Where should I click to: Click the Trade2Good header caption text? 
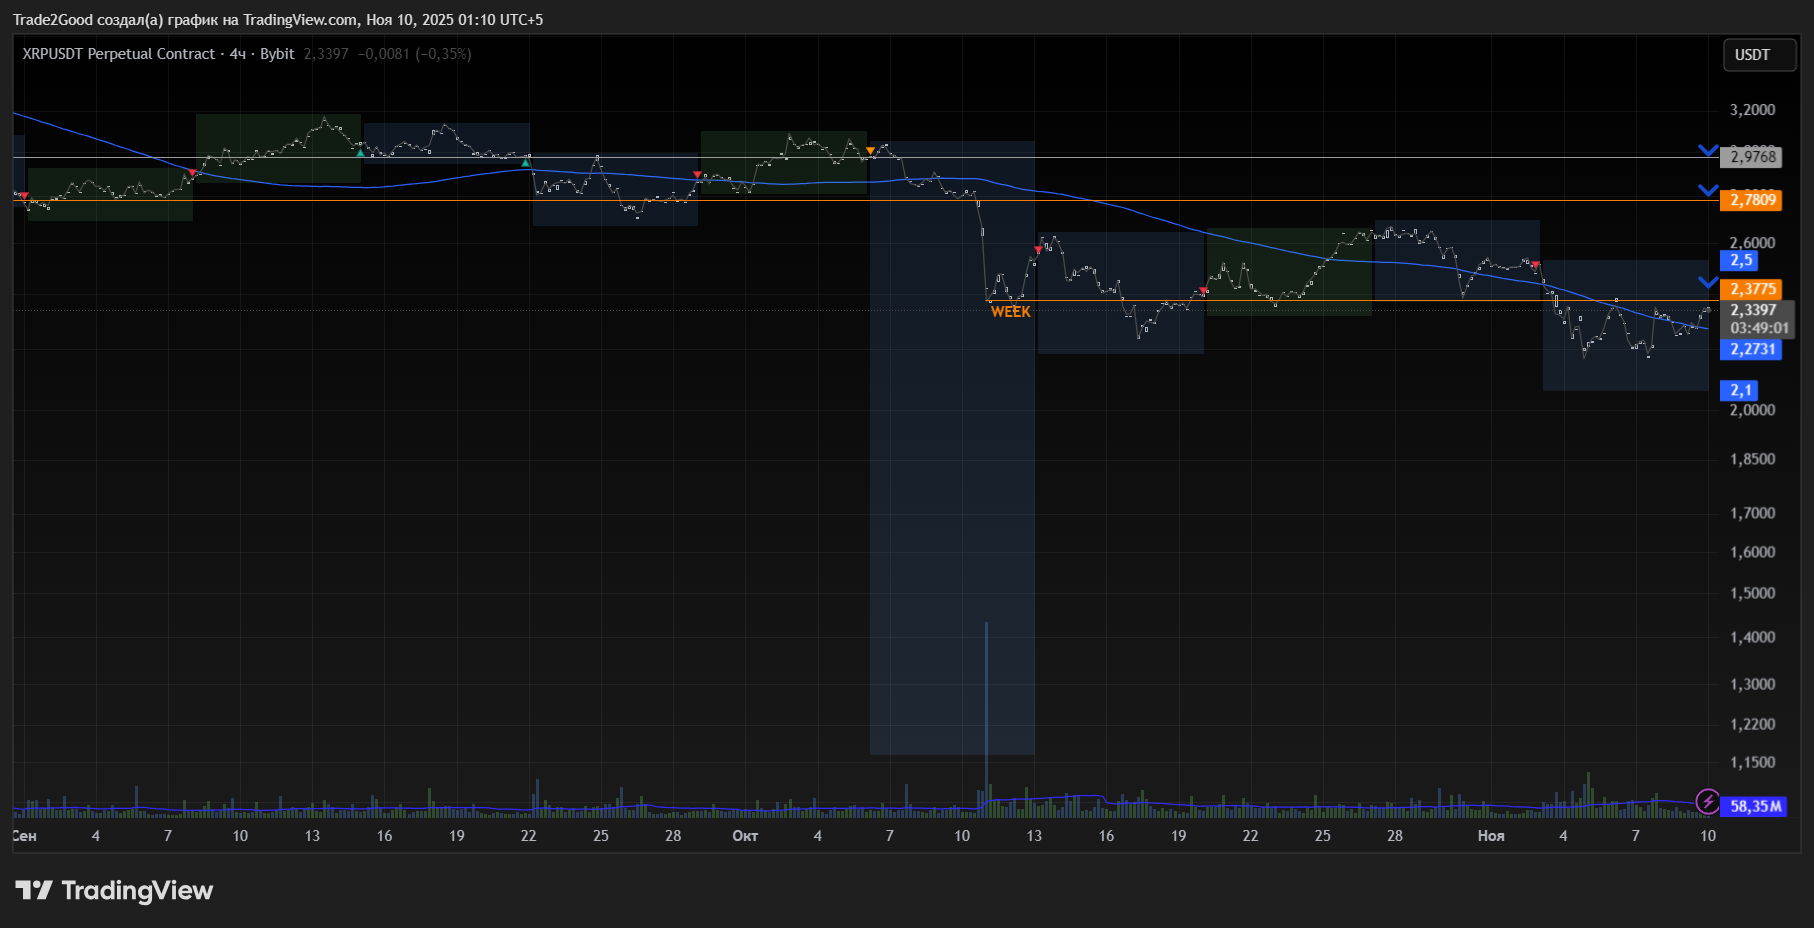[x=278, y=20]
